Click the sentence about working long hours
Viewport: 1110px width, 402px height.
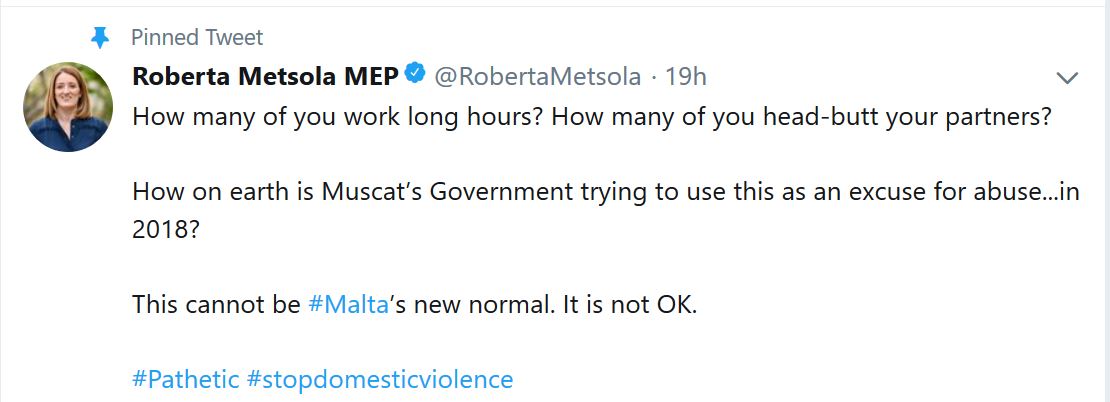pos(338,116)
